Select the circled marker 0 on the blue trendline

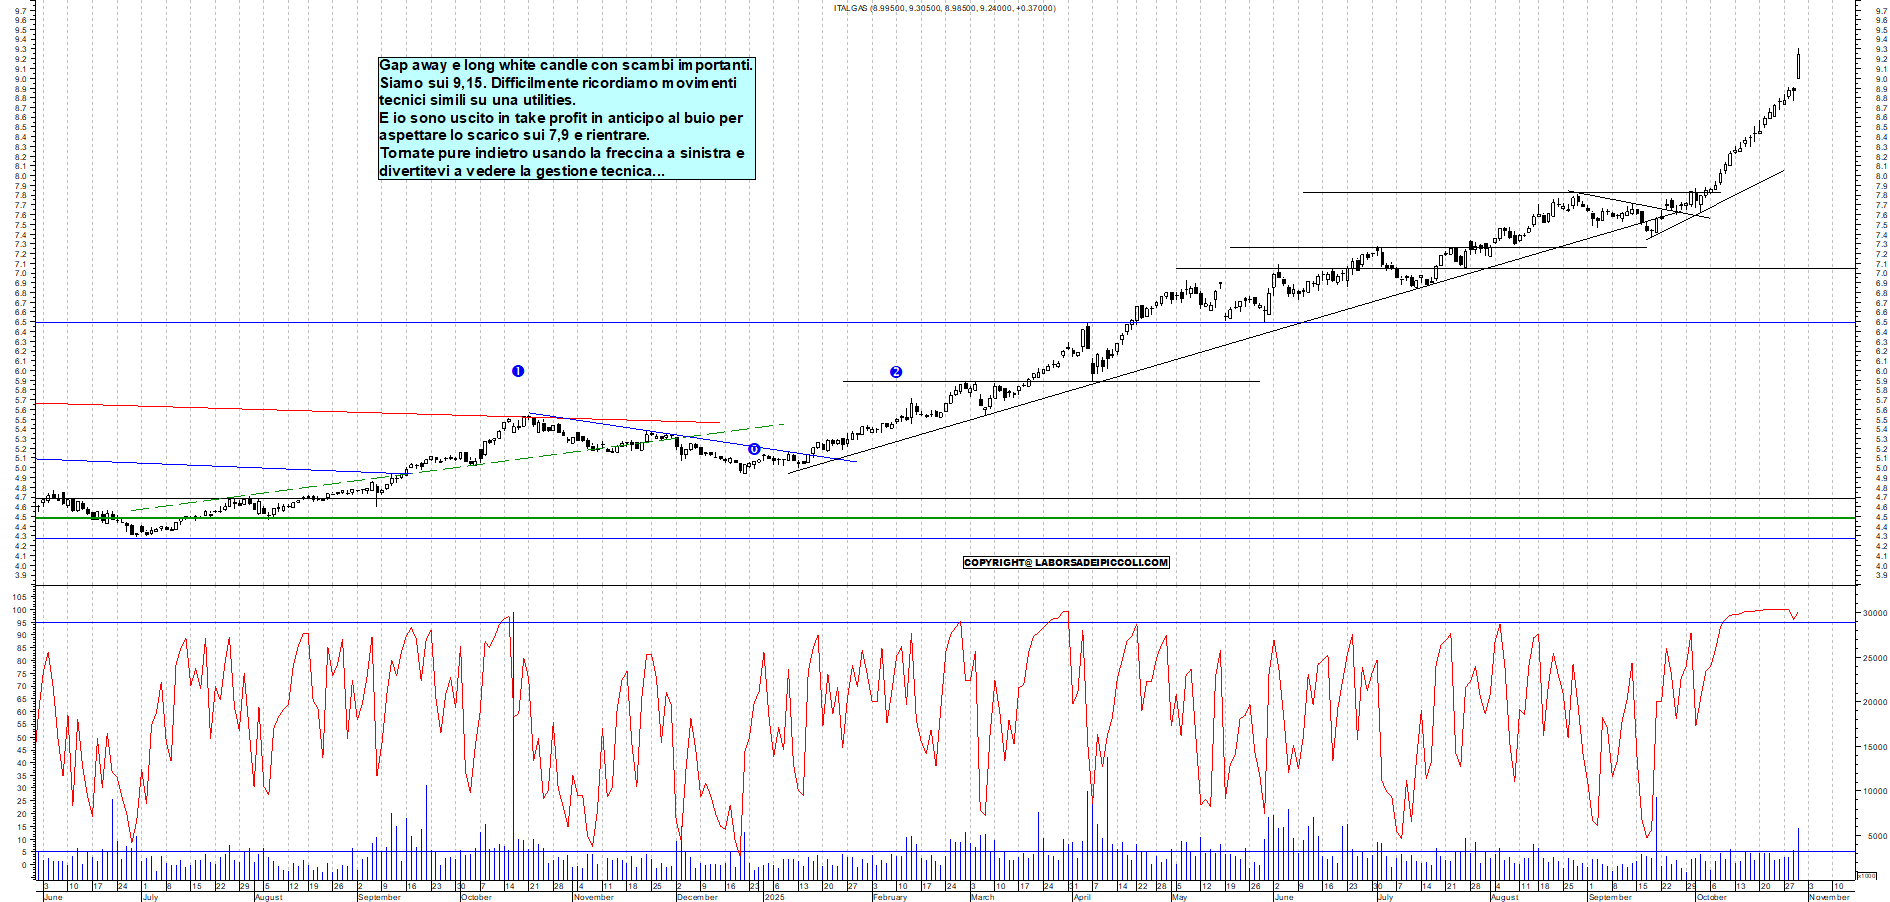pos(754,449)
